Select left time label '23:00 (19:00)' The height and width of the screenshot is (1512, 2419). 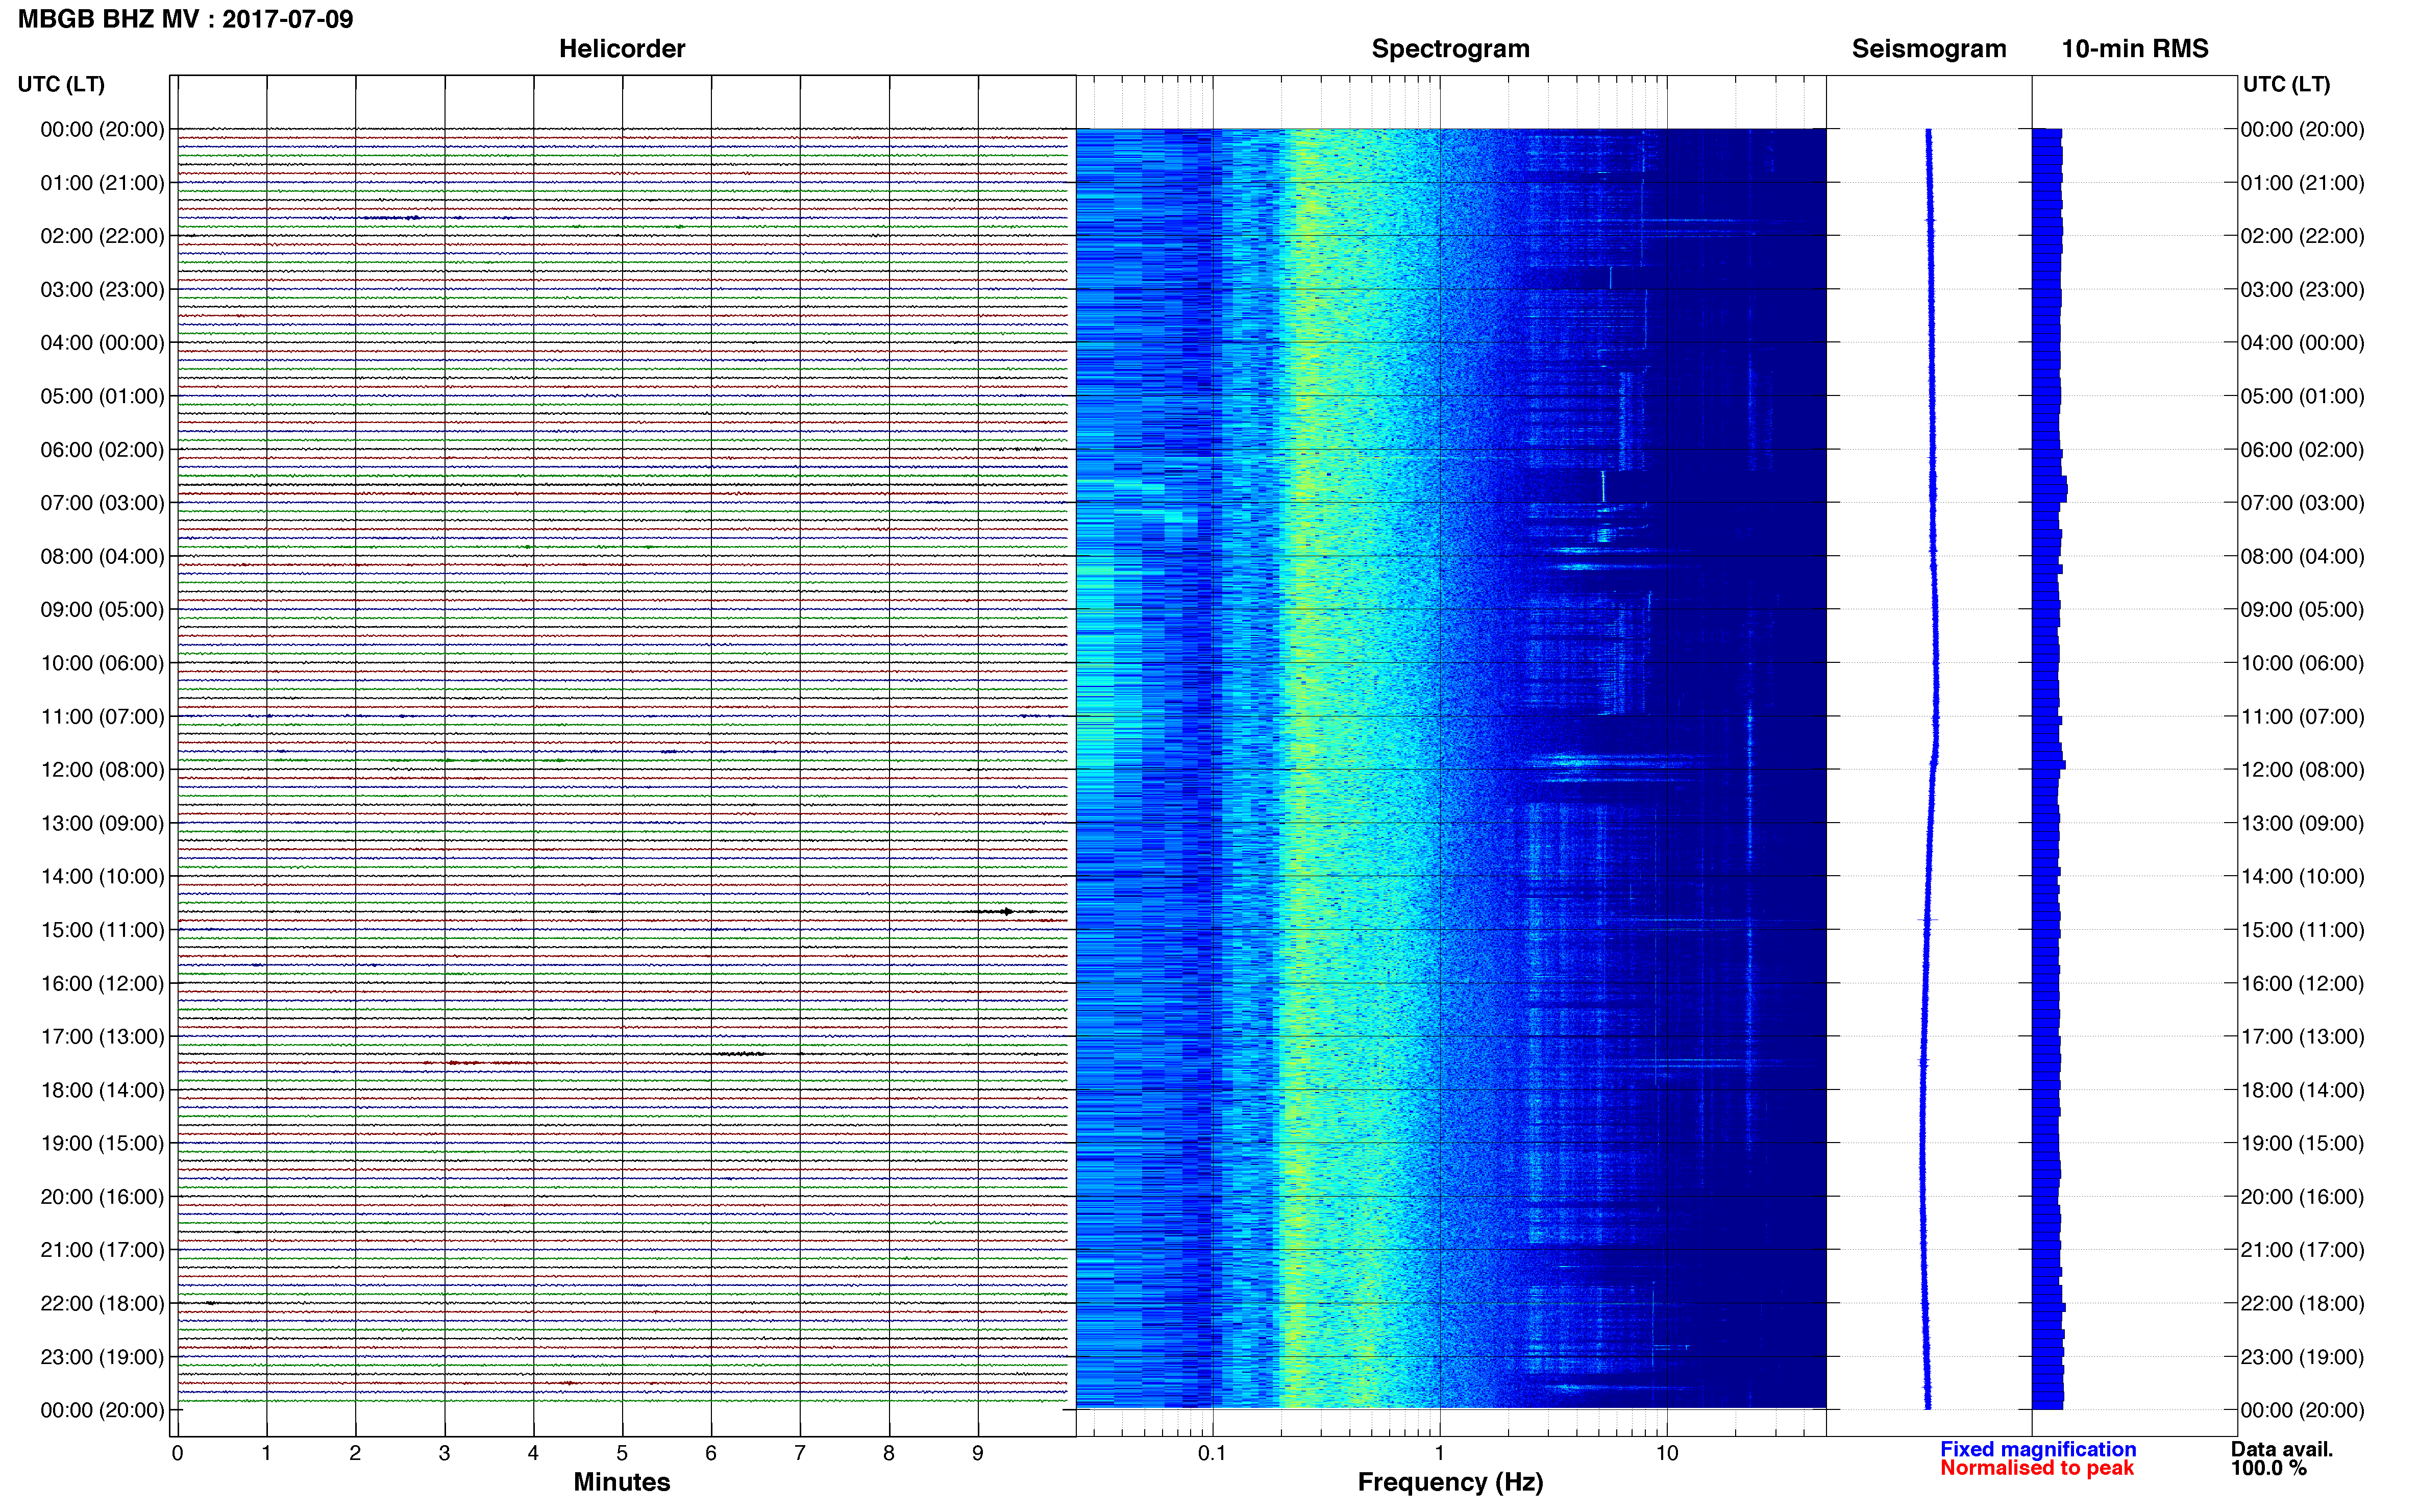point(102,1357)
